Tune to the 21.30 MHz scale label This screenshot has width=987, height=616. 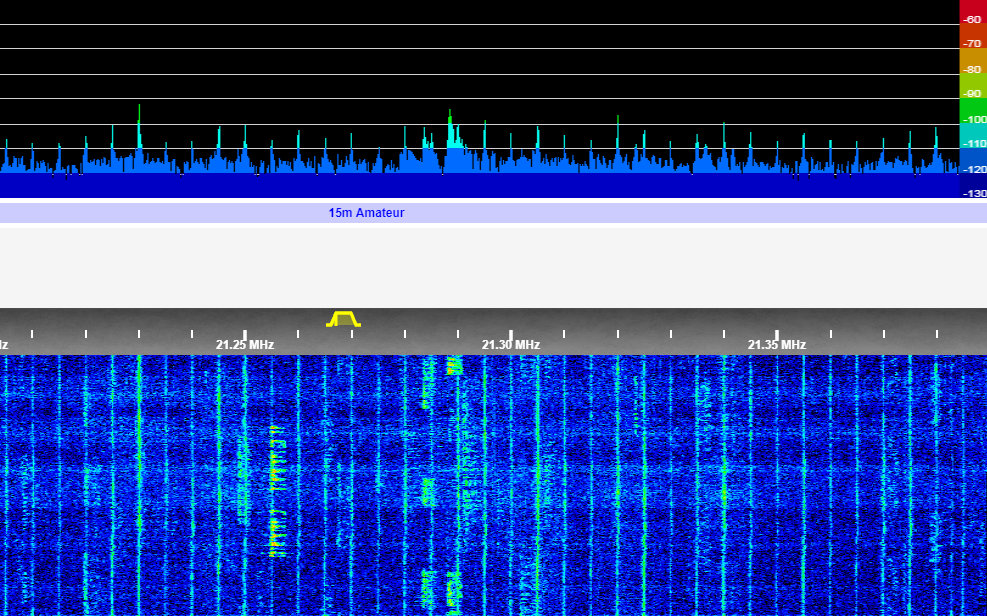point(510,345)
